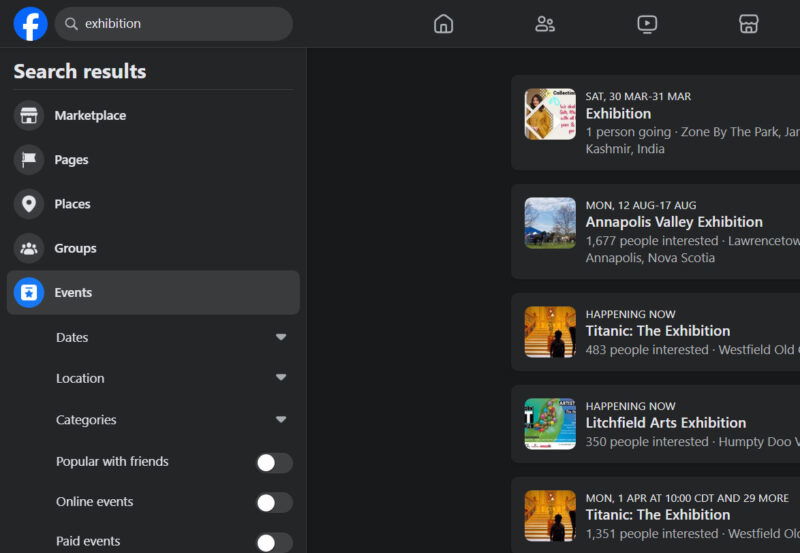Select the Pages flag icon filter

[x=29, y=160]
